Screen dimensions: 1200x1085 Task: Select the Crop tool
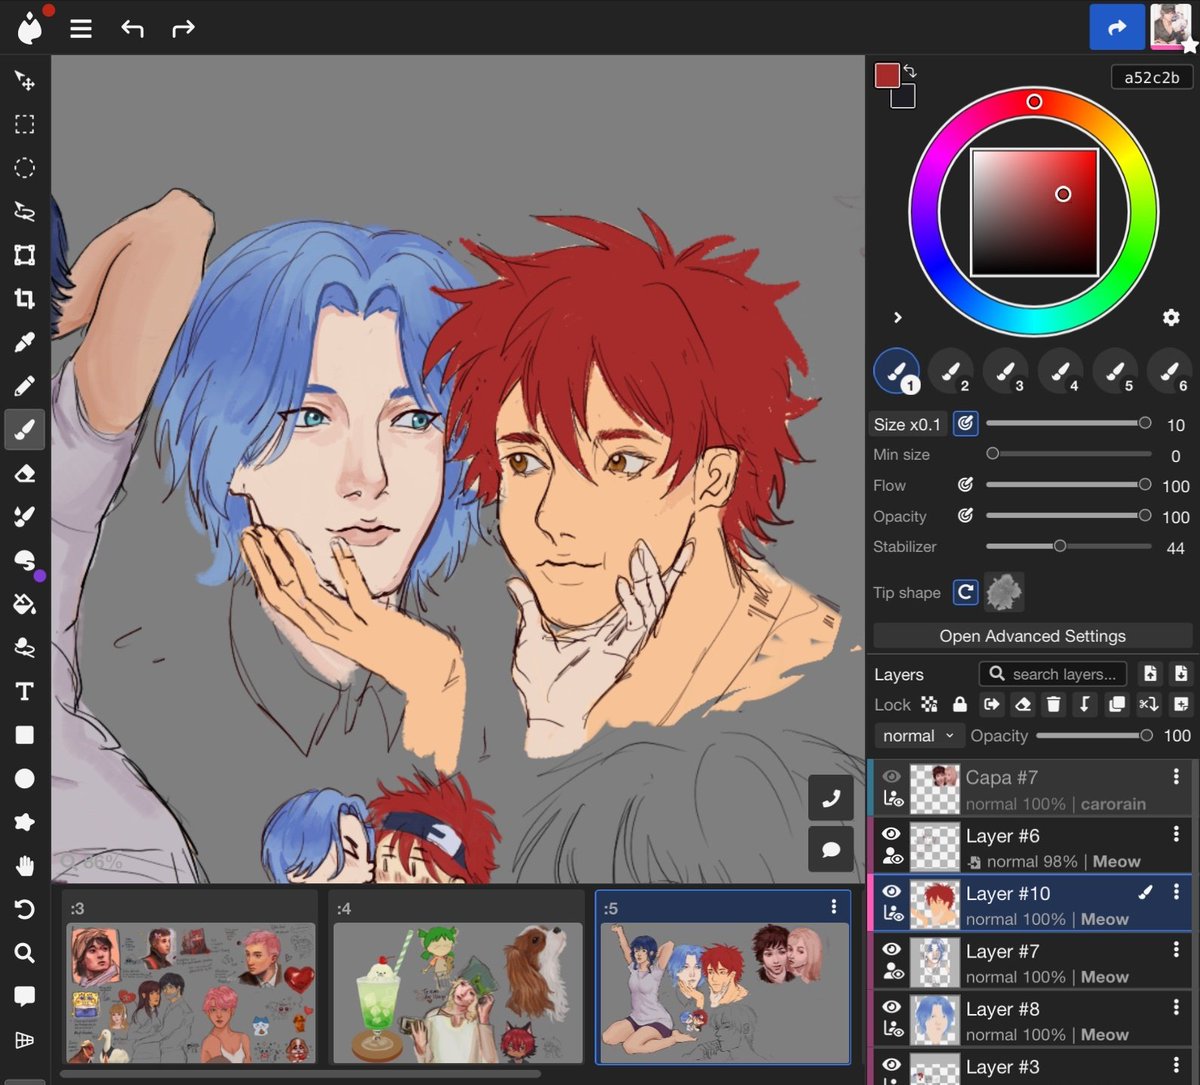[25, 299]
